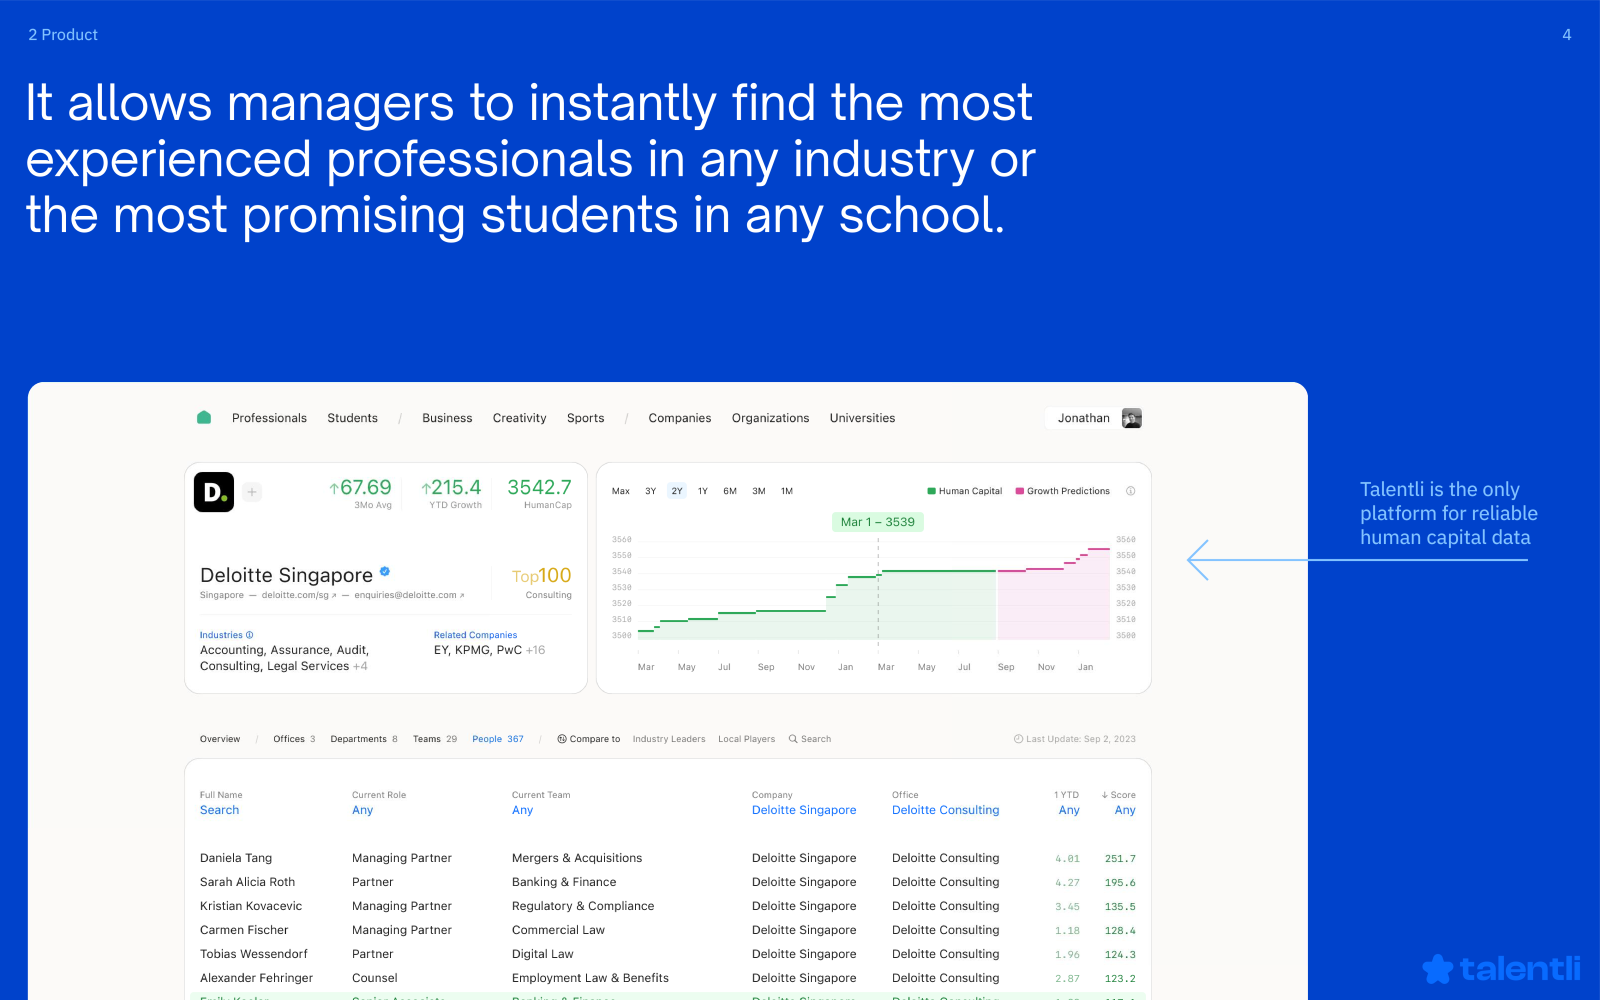Image resolution: width=1600 pixels, height=1000 pixels.
Task: Open Carmen Fischer's profile row
Action: 668,930
